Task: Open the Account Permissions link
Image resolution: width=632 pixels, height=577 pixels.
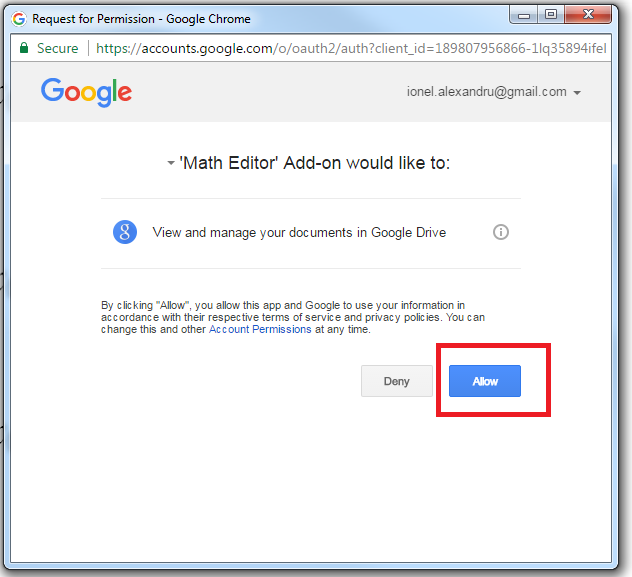Action: point(261,330)
